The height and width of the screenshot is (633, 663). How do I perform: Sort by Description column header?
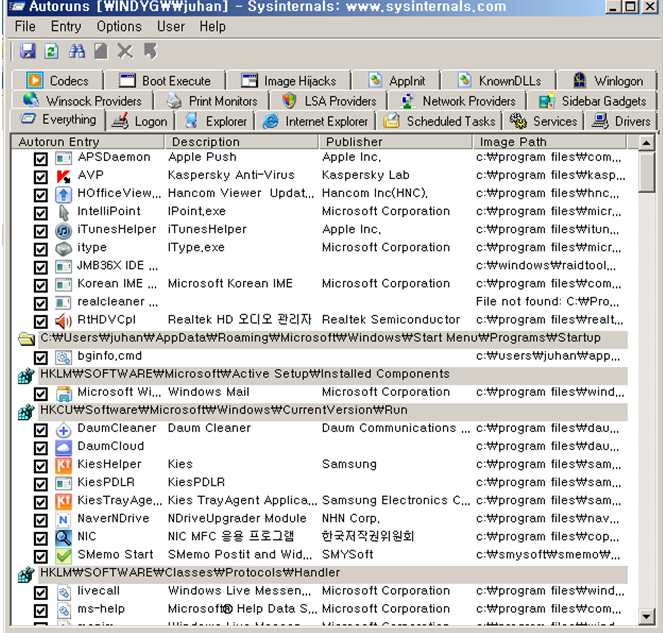click(241, 142)
